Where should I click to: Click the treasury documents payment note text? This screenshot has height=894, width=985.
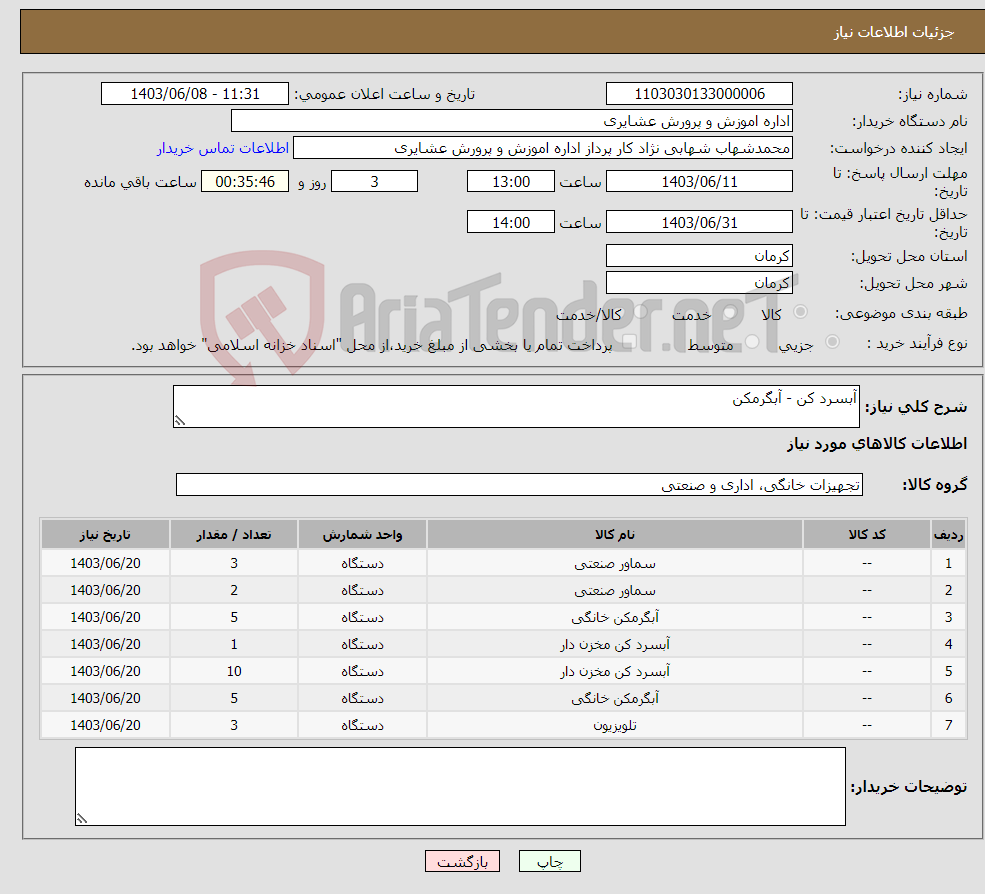click(371, 346)
